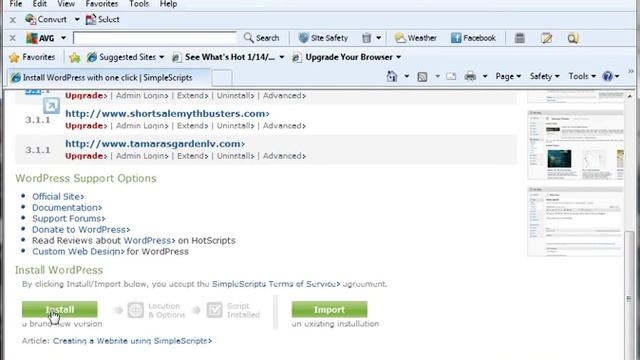
Task: Click the middle WordPress screenshot thumbnail
Action: [x=576, y=144]
